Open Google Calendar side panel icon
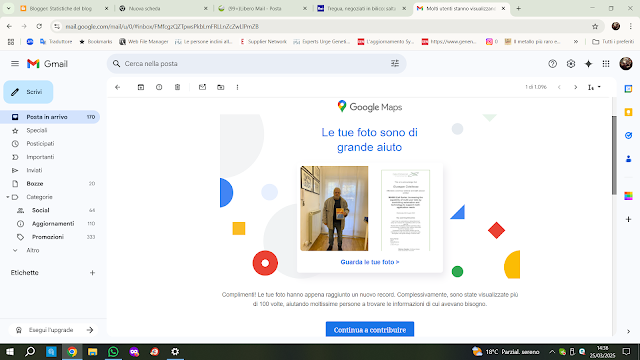The image size is (640, 360). click(628, 89)
